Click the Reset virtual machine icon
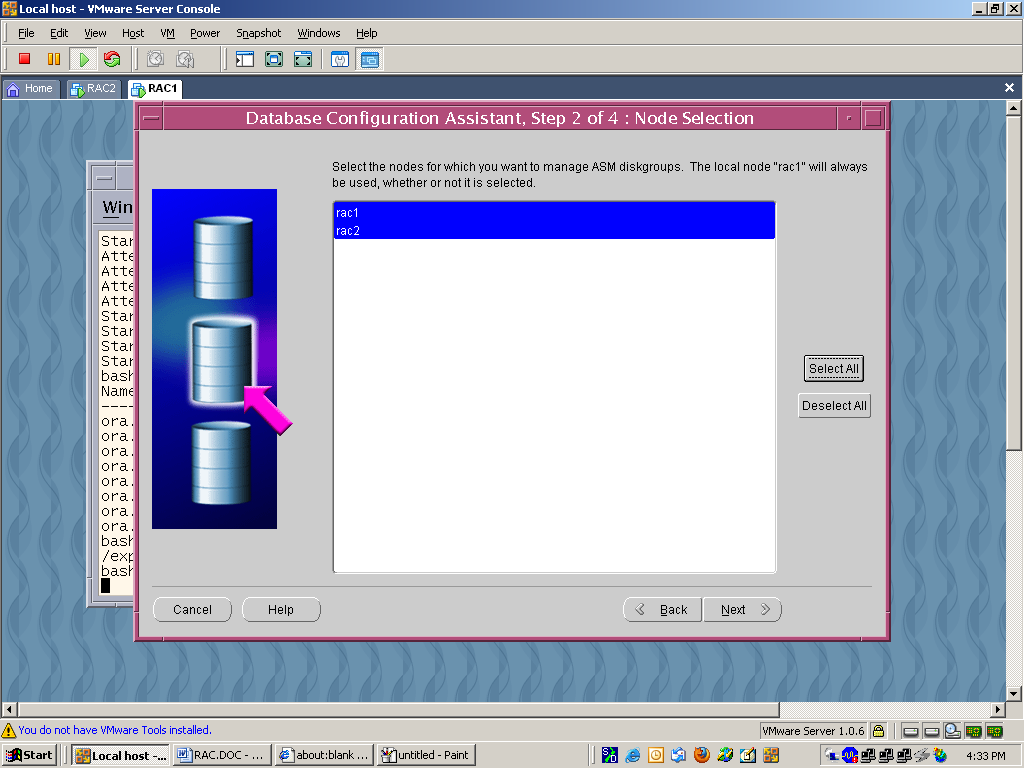Viewport: 1024px width, 768px height. [x=112, y=59]
